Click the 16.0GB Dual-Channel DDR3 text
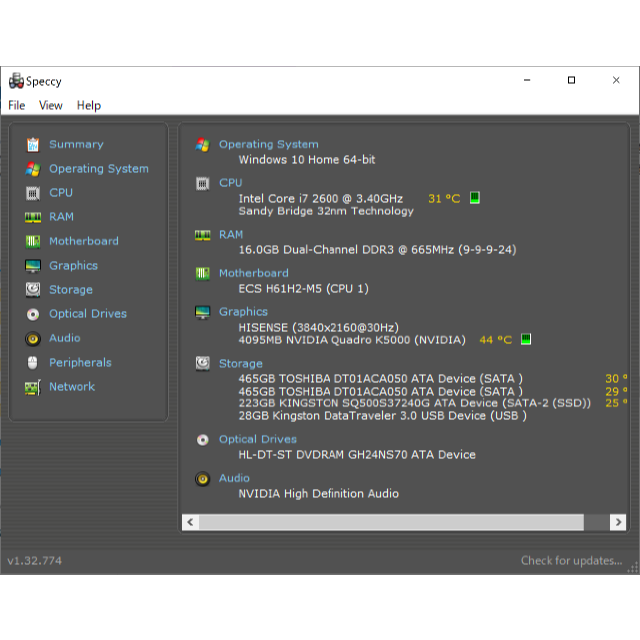This screenshot has width=640, height=640. pos(378,250)
